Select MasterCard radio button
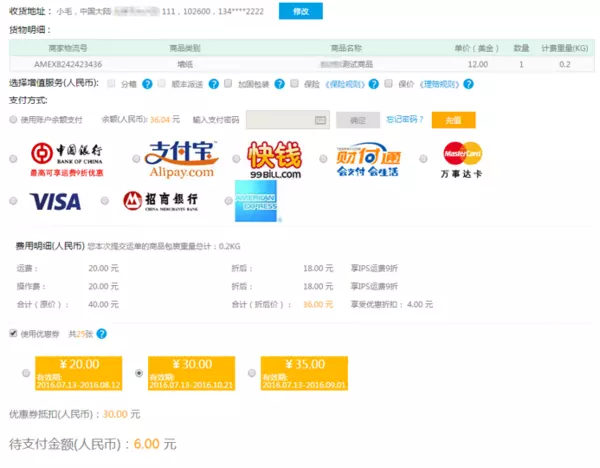600x468 pixels. tap(423, 159)
